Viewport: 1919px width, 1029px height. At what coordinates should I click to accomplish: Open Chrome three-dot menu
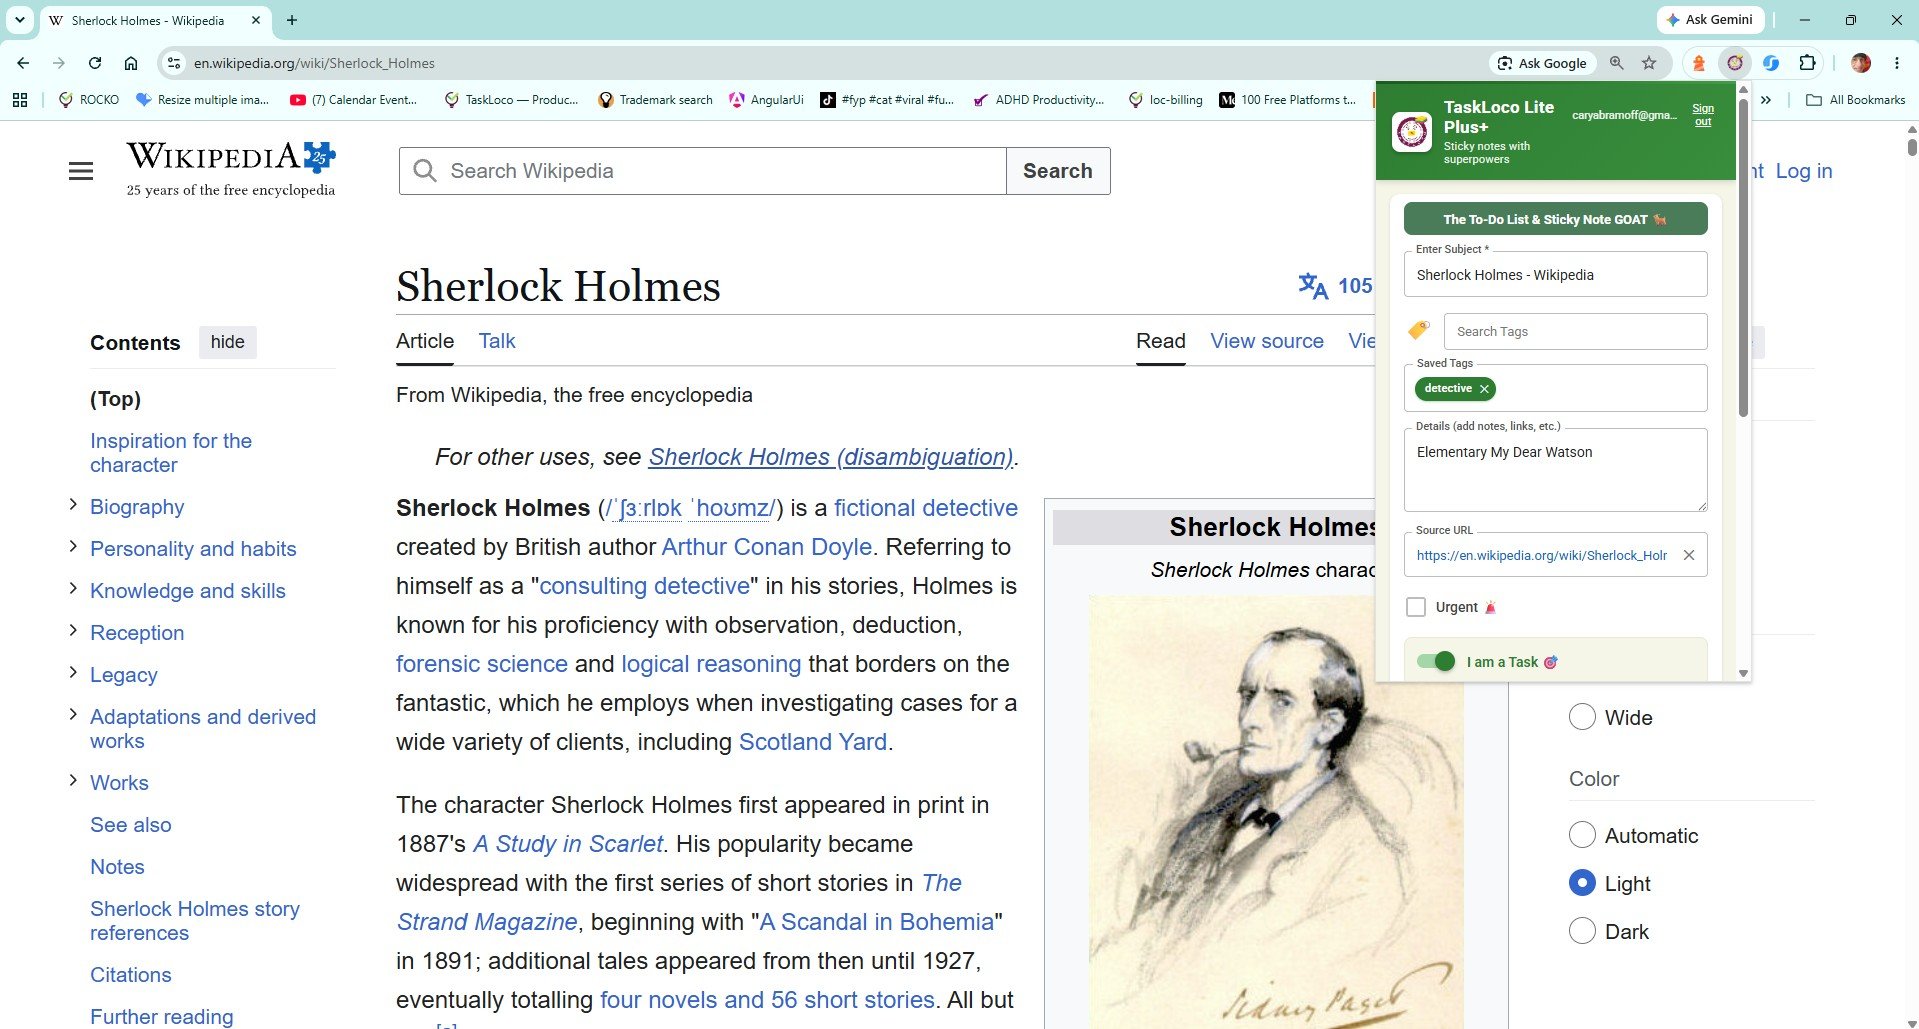tap(1896, 63)
